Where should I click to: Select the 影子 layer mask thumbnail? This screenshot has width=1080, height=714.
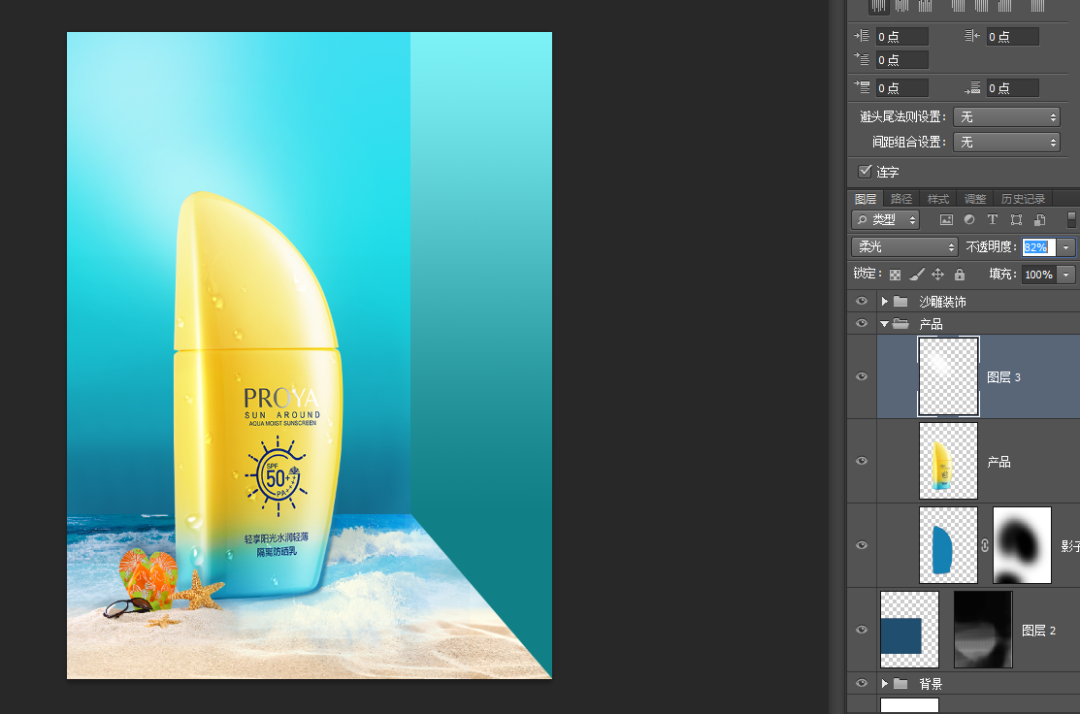1022,545
